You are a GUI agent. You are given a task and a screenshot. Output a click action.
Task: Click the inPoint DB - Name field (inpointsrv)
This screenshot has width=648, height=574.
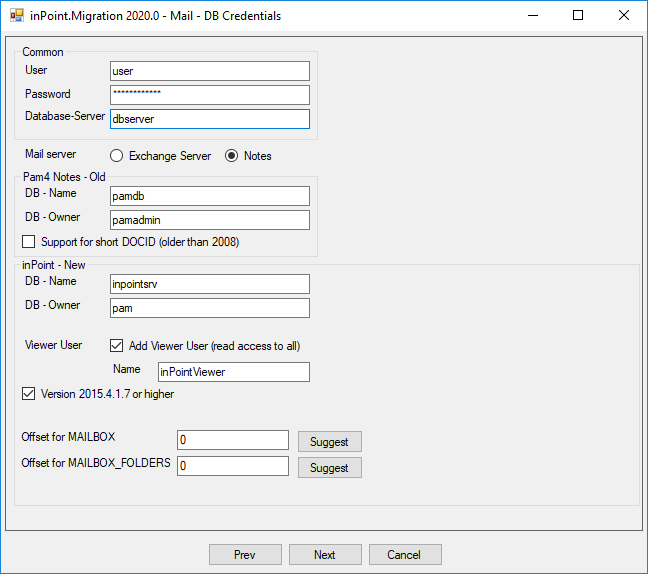point(209,284)
